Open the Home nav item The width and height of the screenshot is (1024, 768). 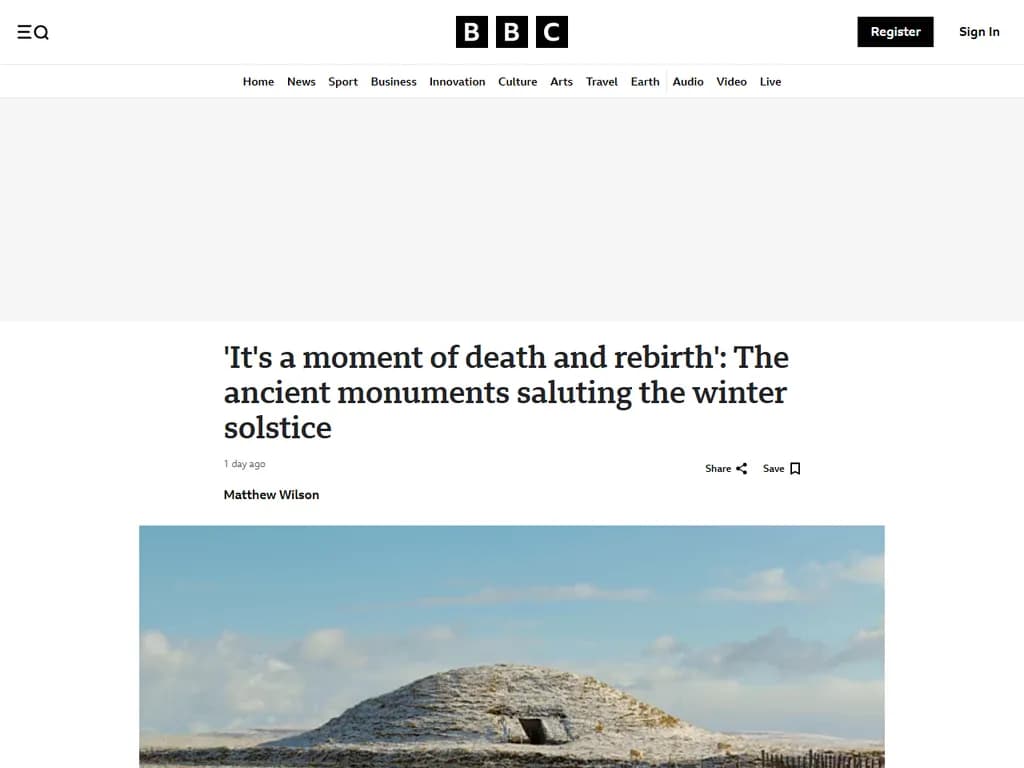click(x=259, y=82)
